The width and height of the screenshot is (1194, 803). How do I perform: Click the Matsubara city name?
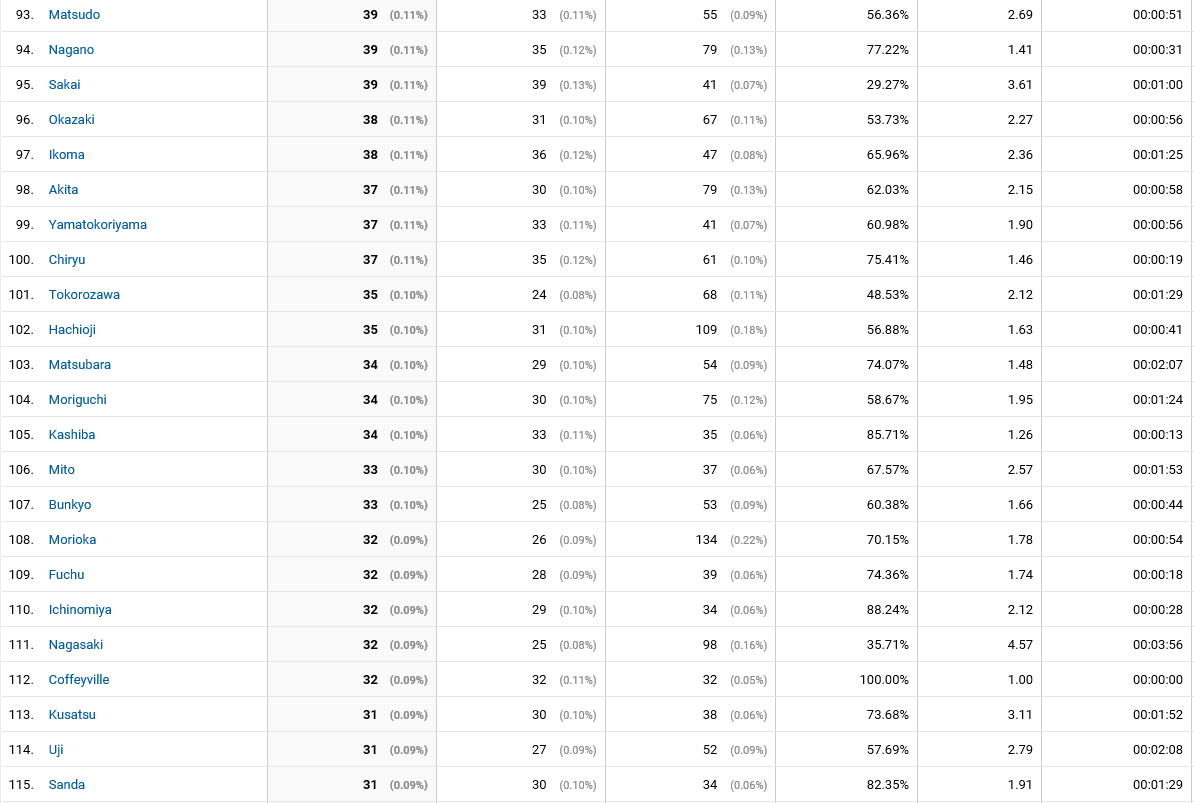(79, 365)
